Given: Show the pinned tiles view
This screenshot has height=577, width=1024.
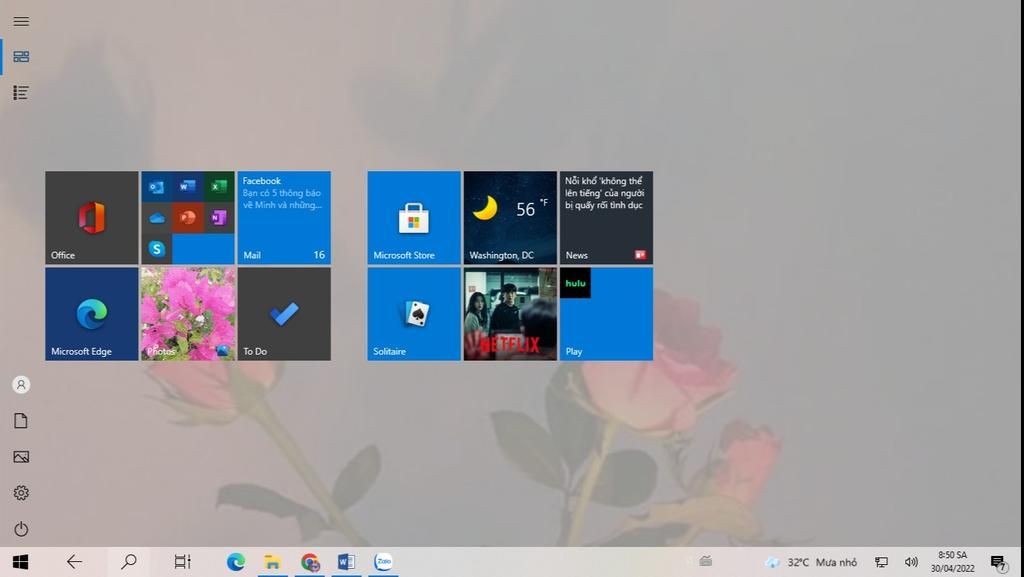Looking at the screenshot, I should [x=21, y=57].
